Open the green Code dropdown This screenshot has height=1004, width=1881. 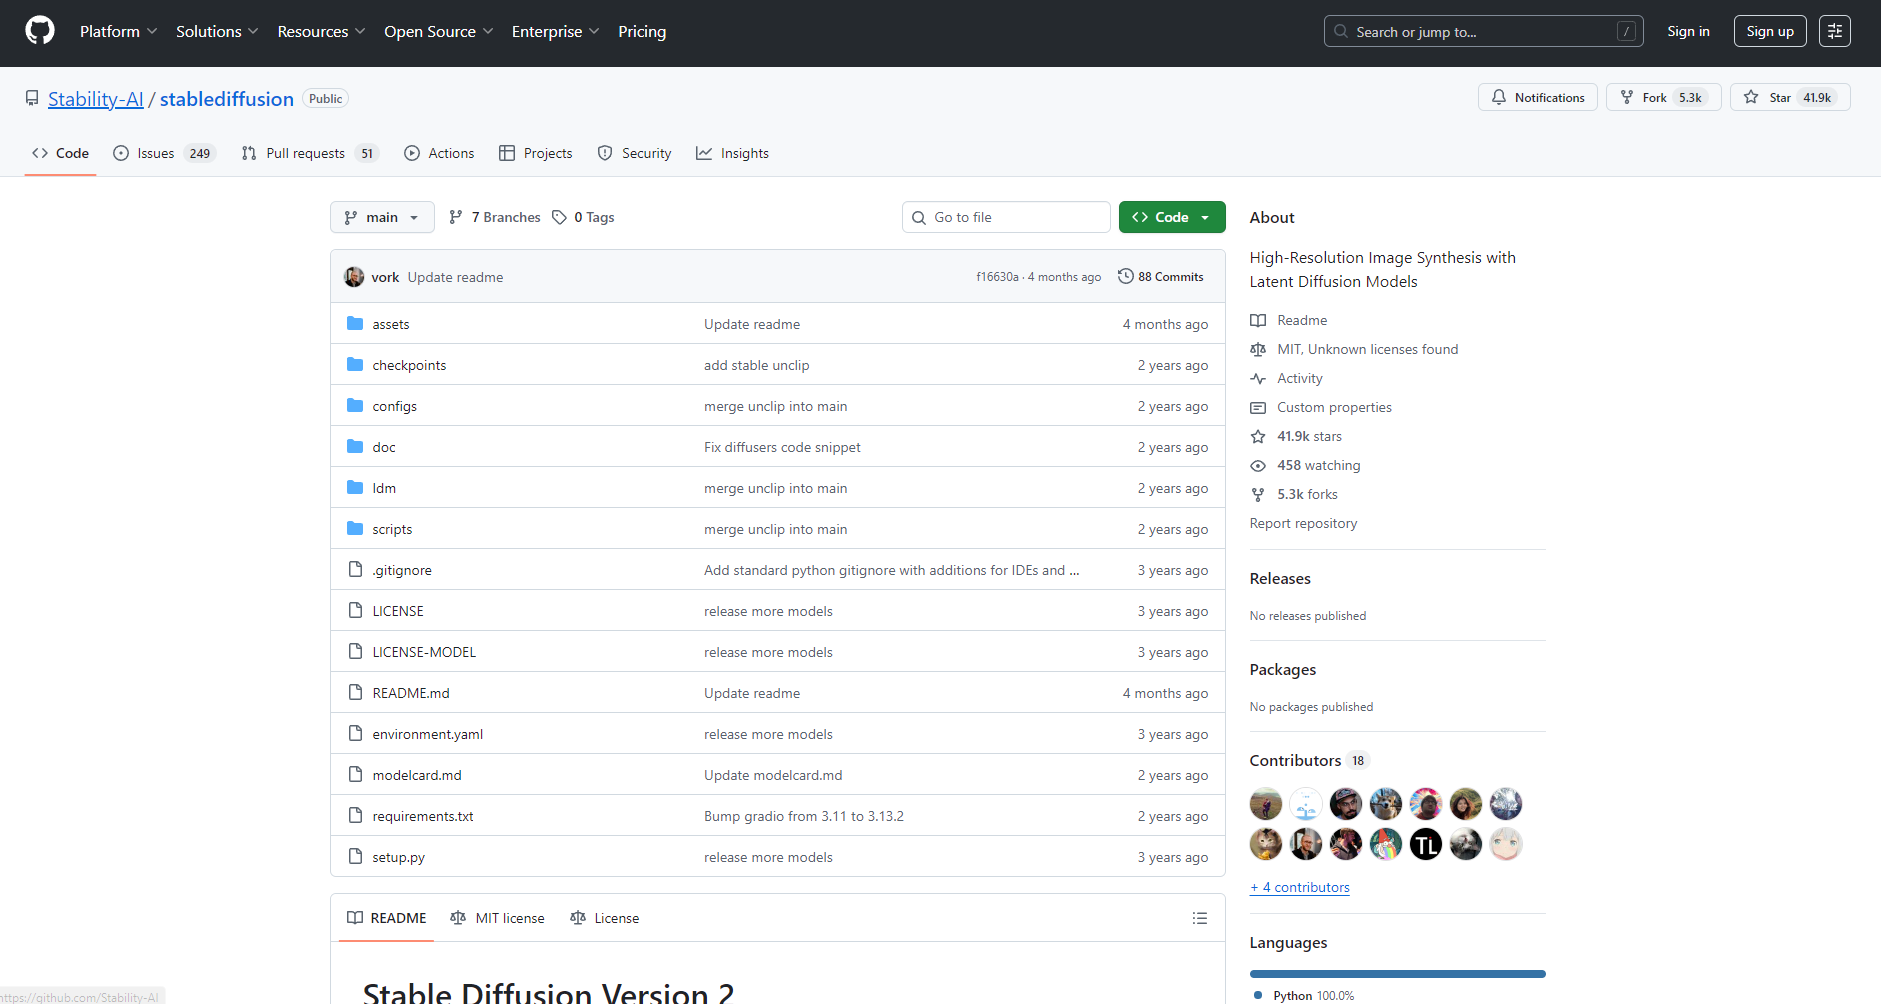point(1171,217)
